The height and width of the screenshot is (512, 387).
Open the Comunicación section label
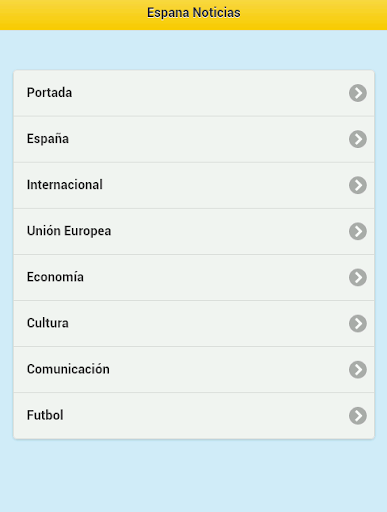(68, 369)
